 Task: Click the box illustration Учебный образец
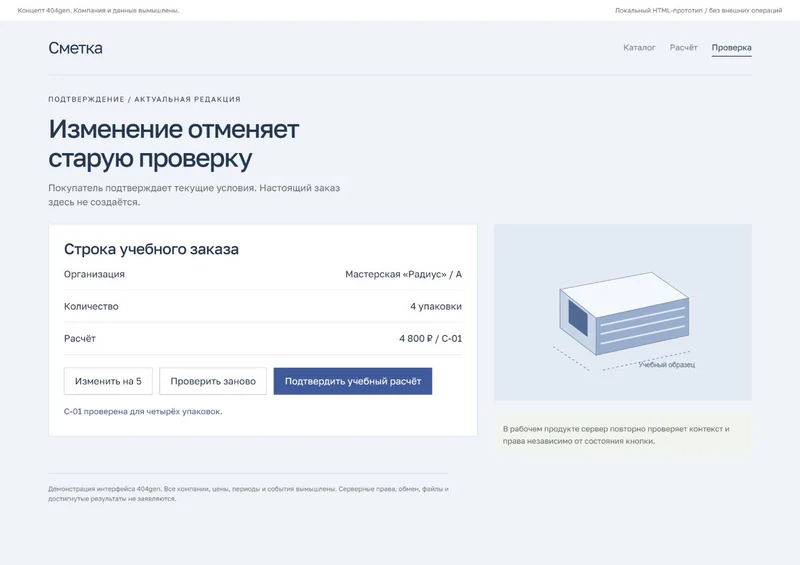[x=622, y=312]
